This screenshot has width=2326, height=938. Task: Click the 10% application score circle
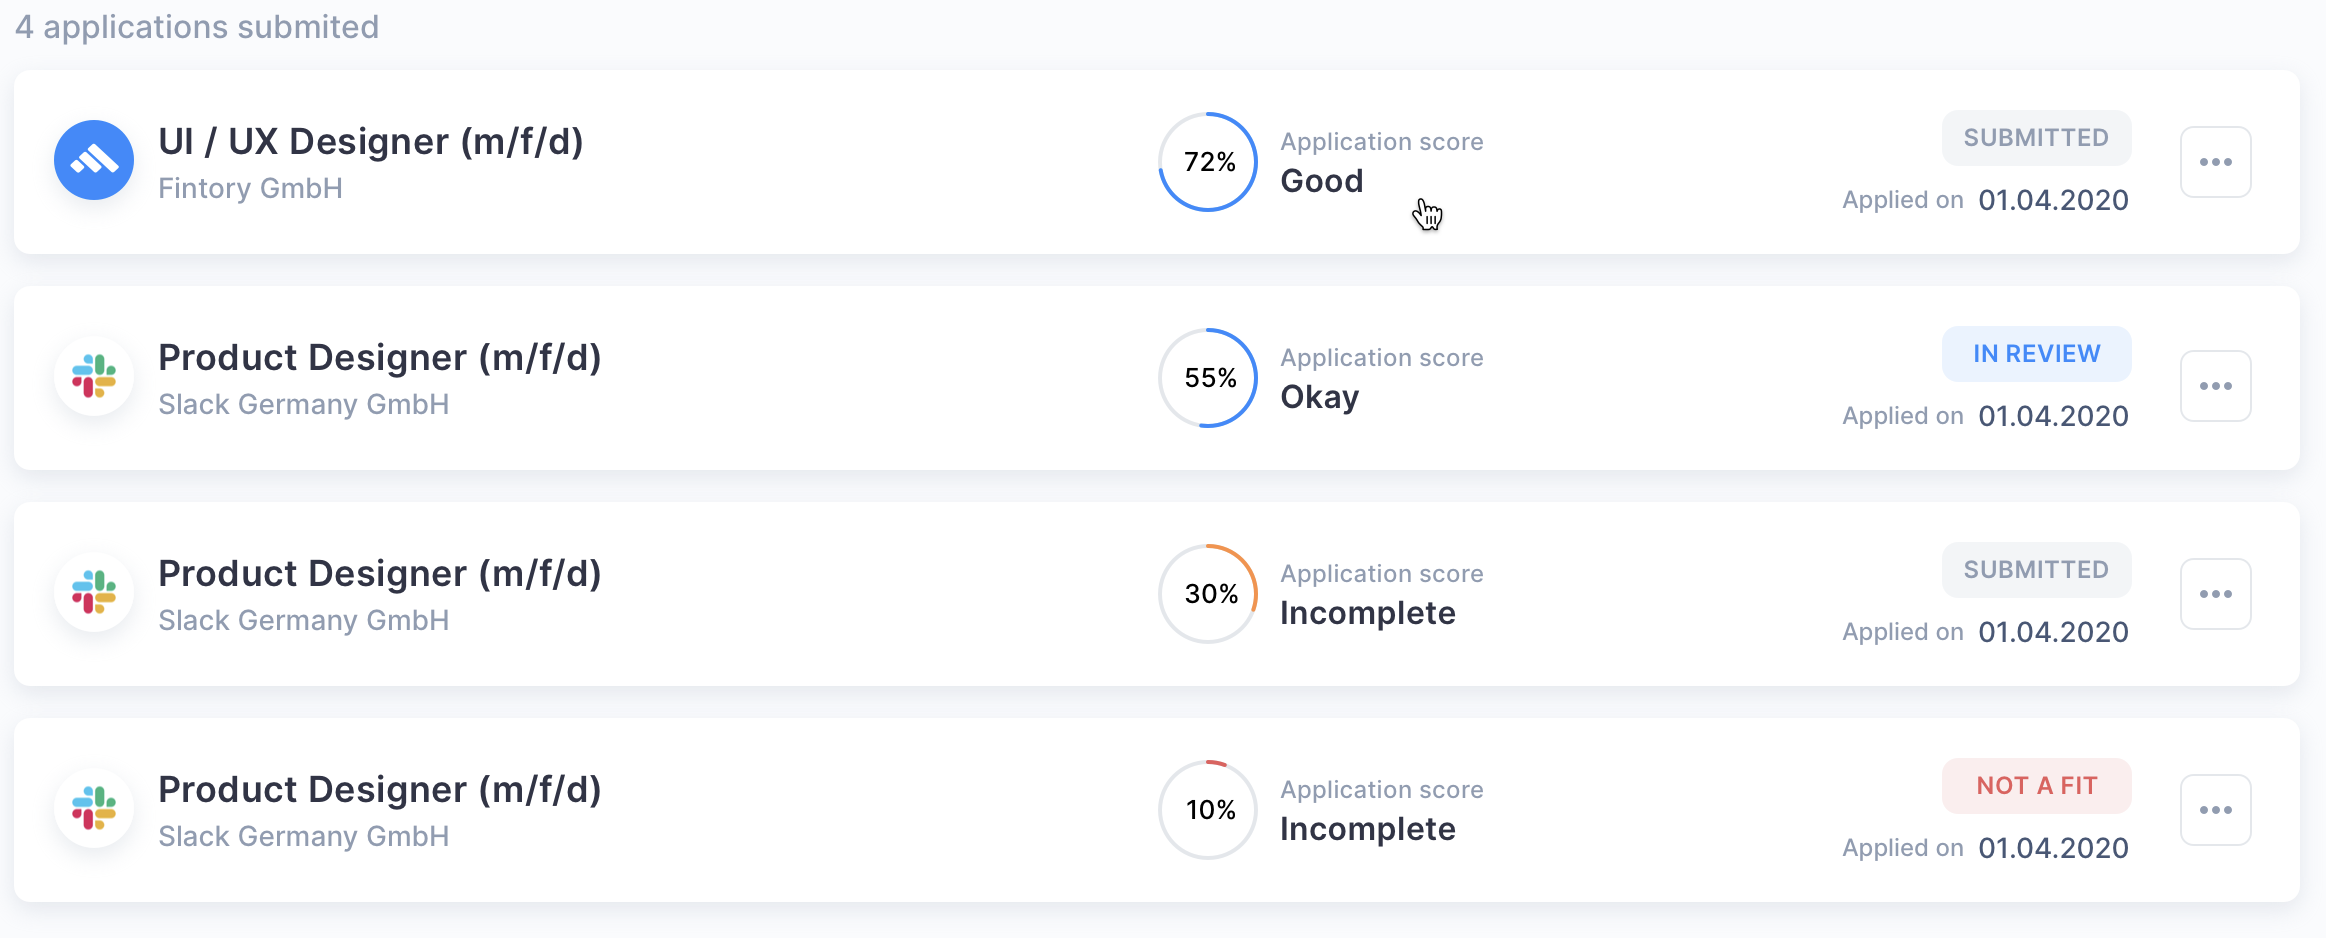(x=1208, y=810)
